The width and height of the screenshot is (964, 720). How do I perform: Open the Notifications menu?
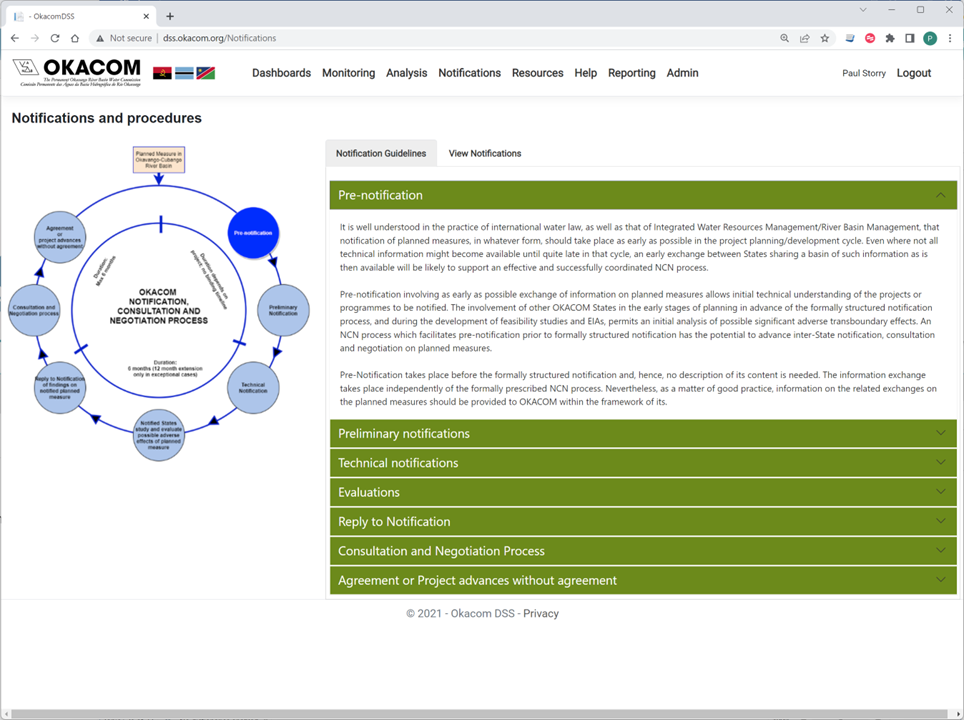click(470, 73)
